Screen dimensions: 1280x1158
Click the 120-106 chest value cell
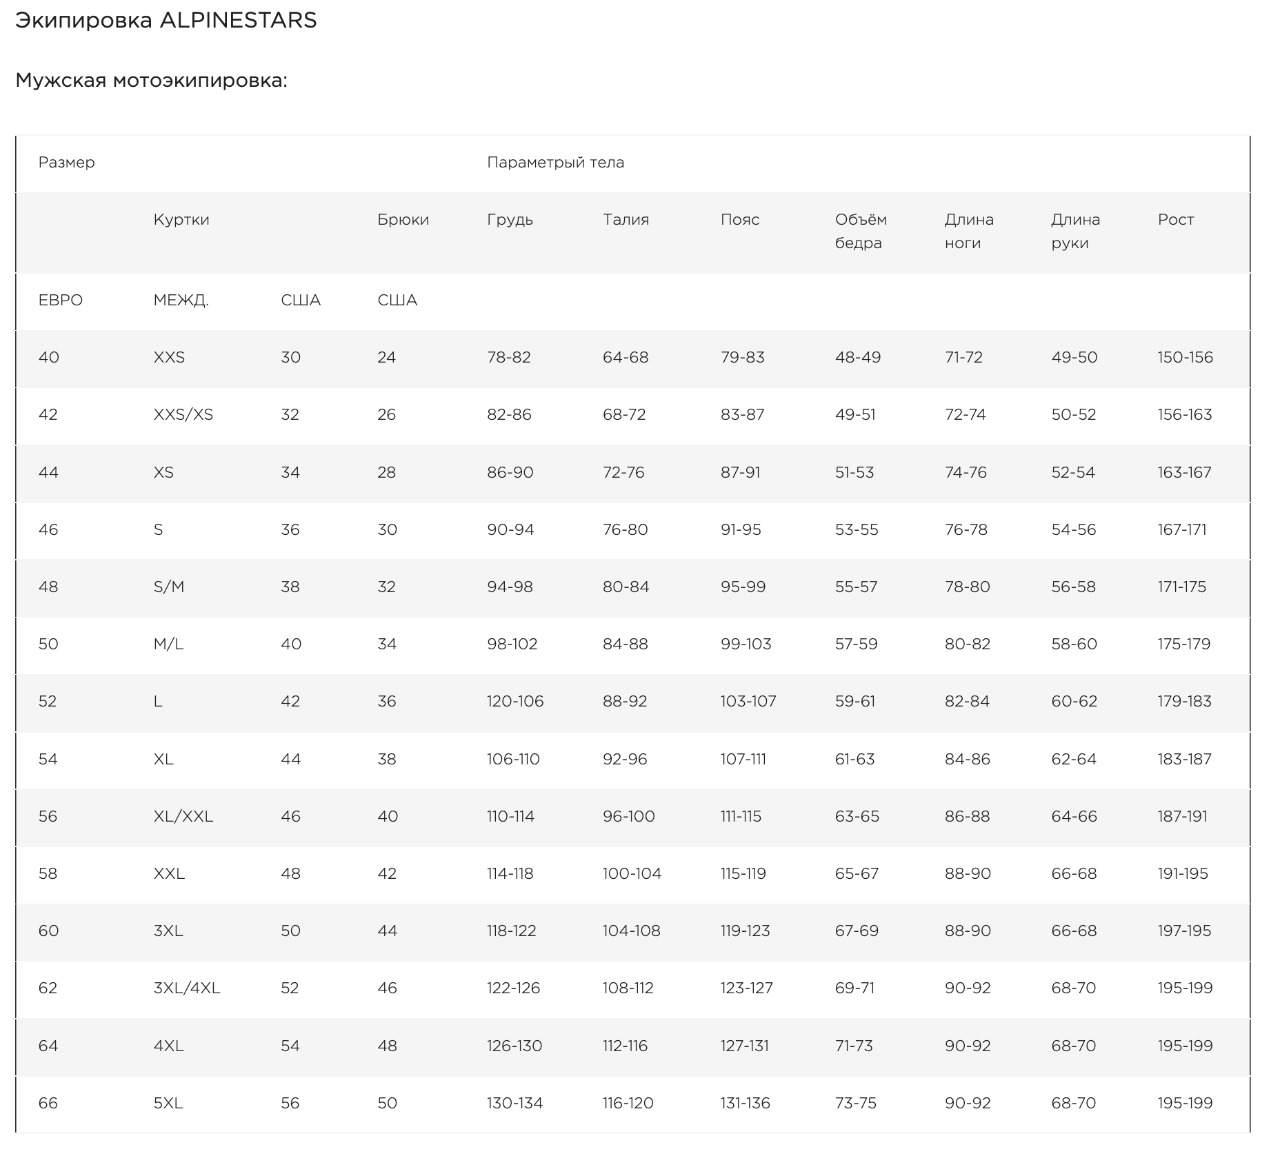[515, 702]
